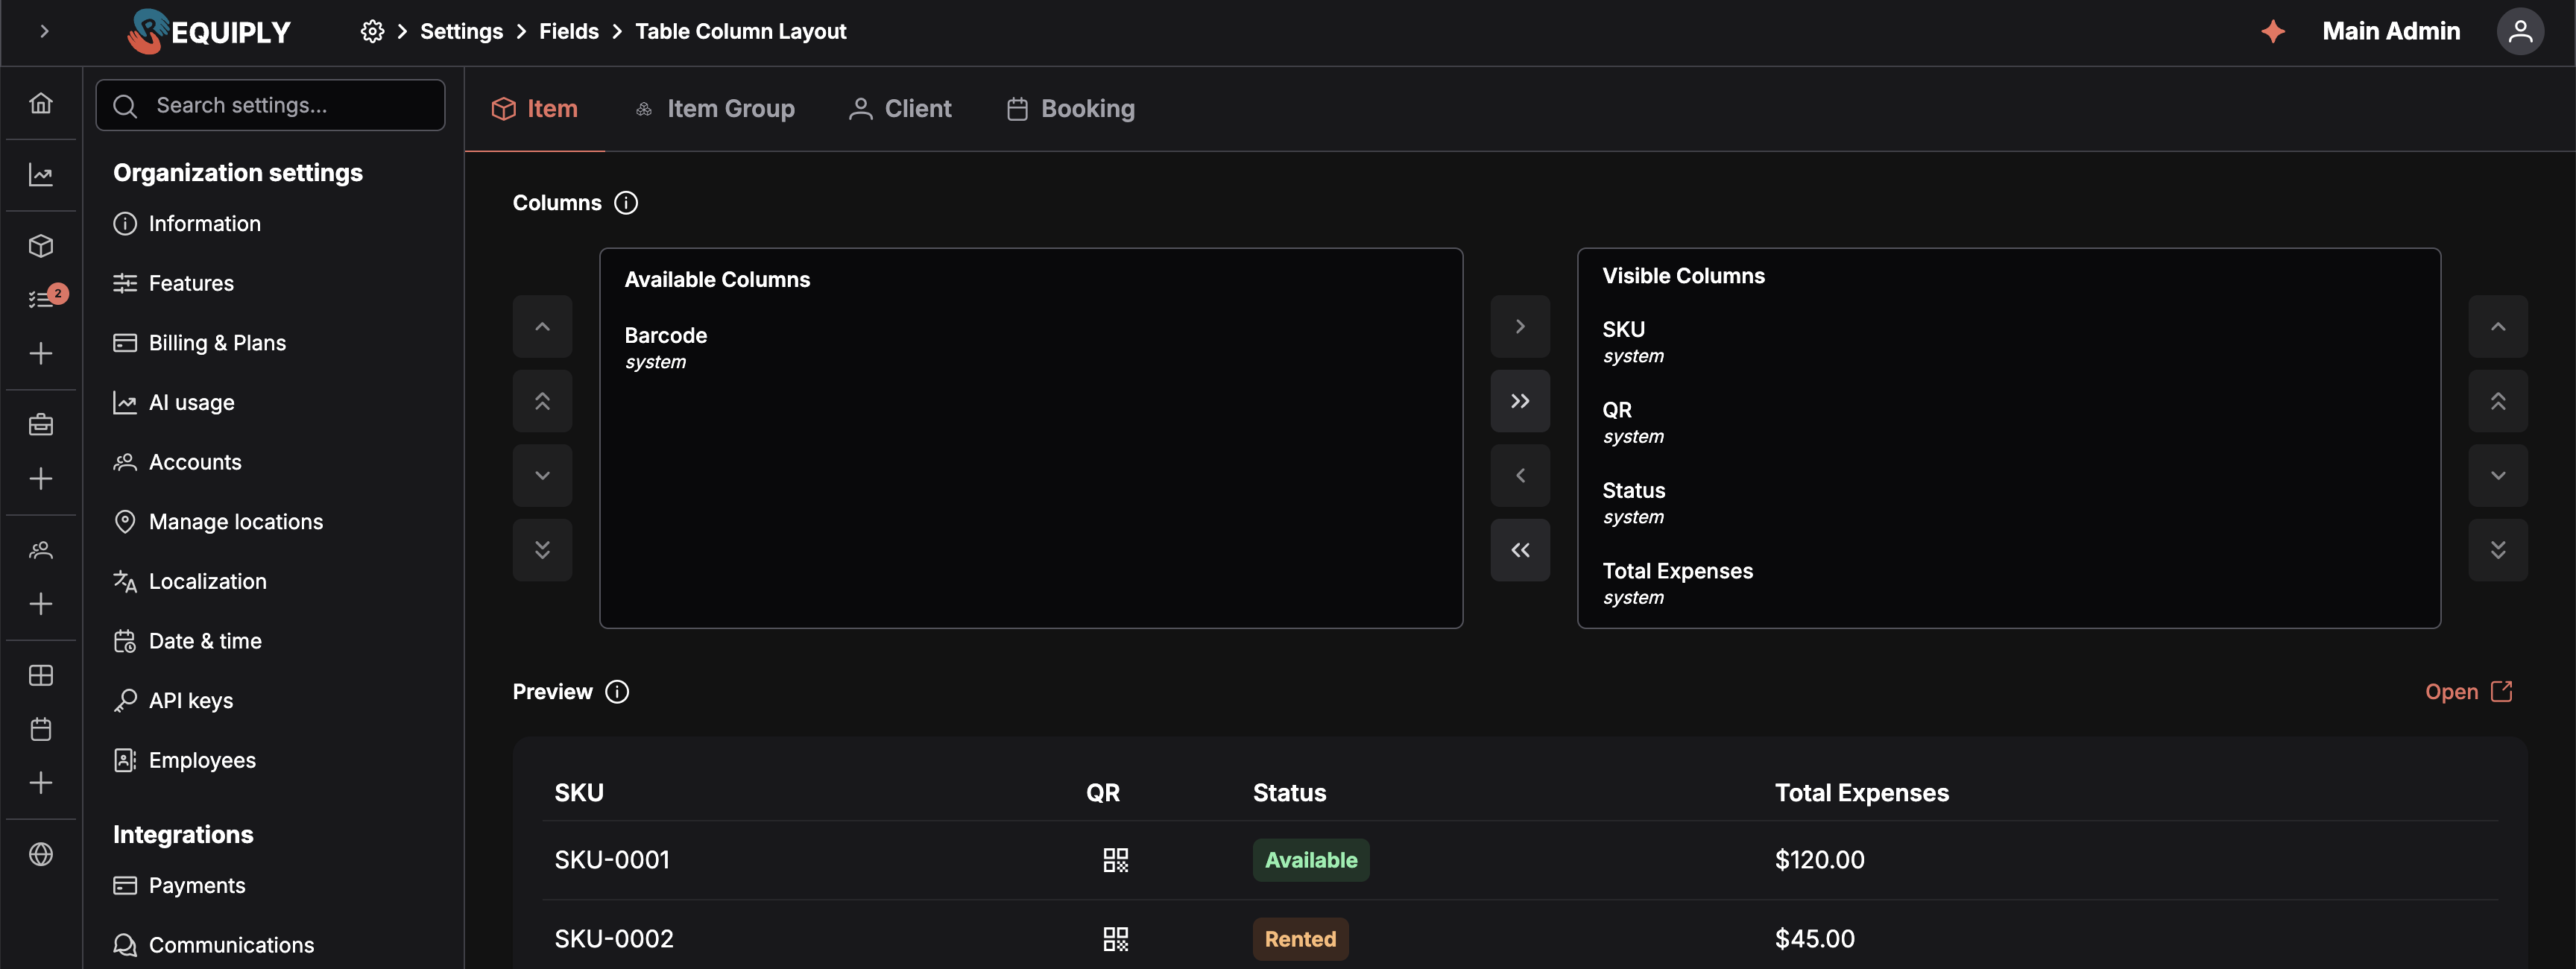Move all columns to visible list
Screen dimensions: 2576x969
pos(1520,401)
